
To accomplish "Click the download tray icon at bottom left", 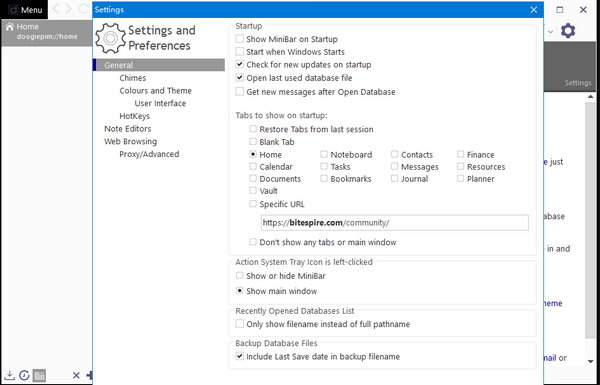I will point(10,375).
